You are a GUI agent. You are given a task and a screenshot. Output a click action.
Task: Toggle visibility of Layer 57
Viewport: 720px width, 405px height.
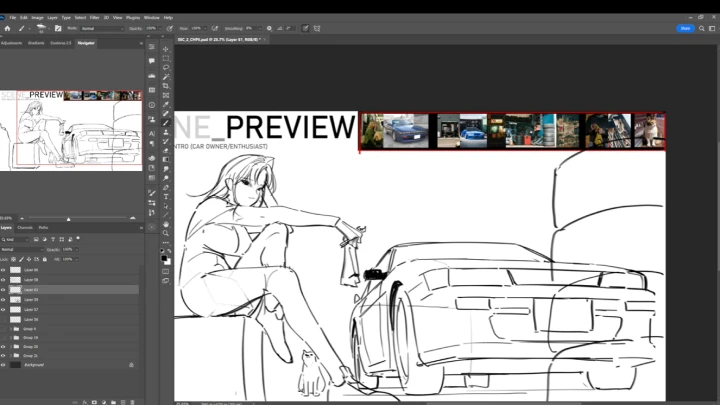pyautogui.click(x=3, y=309)
